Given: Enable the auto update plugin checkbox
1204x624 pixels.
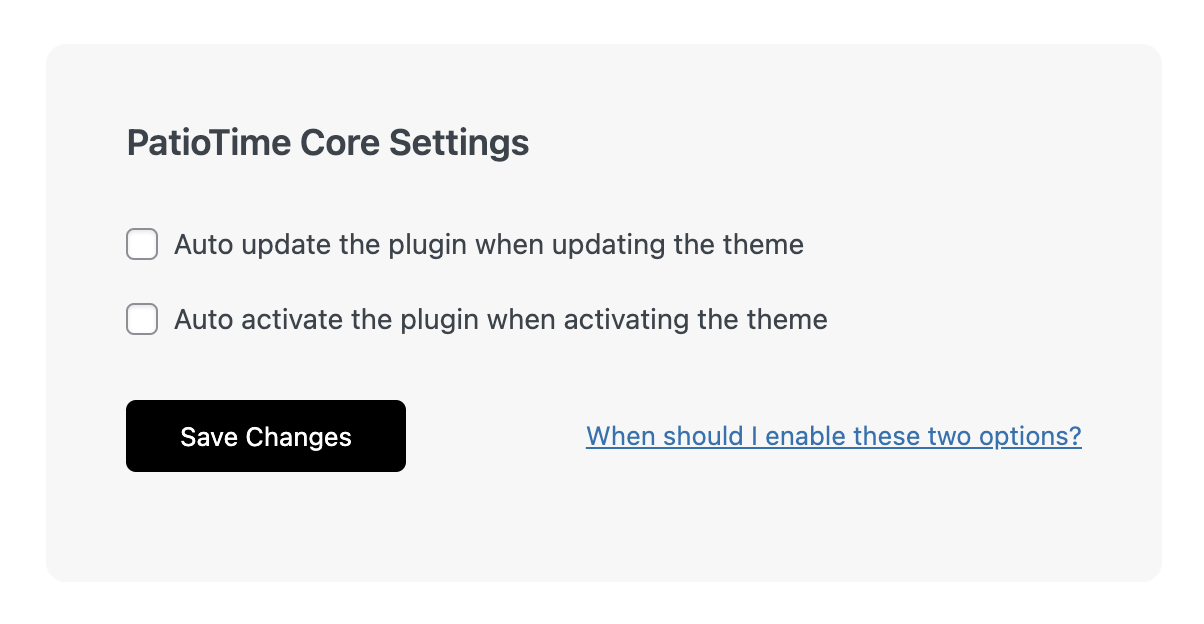Looking at the screenshot, I should tap(142, 244).
